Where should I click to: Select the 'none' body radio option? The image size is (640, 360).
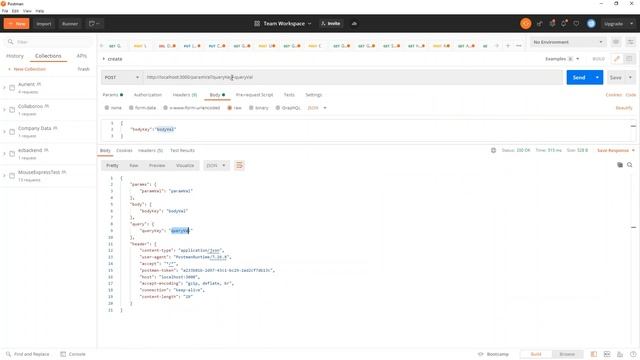point(107,108)
